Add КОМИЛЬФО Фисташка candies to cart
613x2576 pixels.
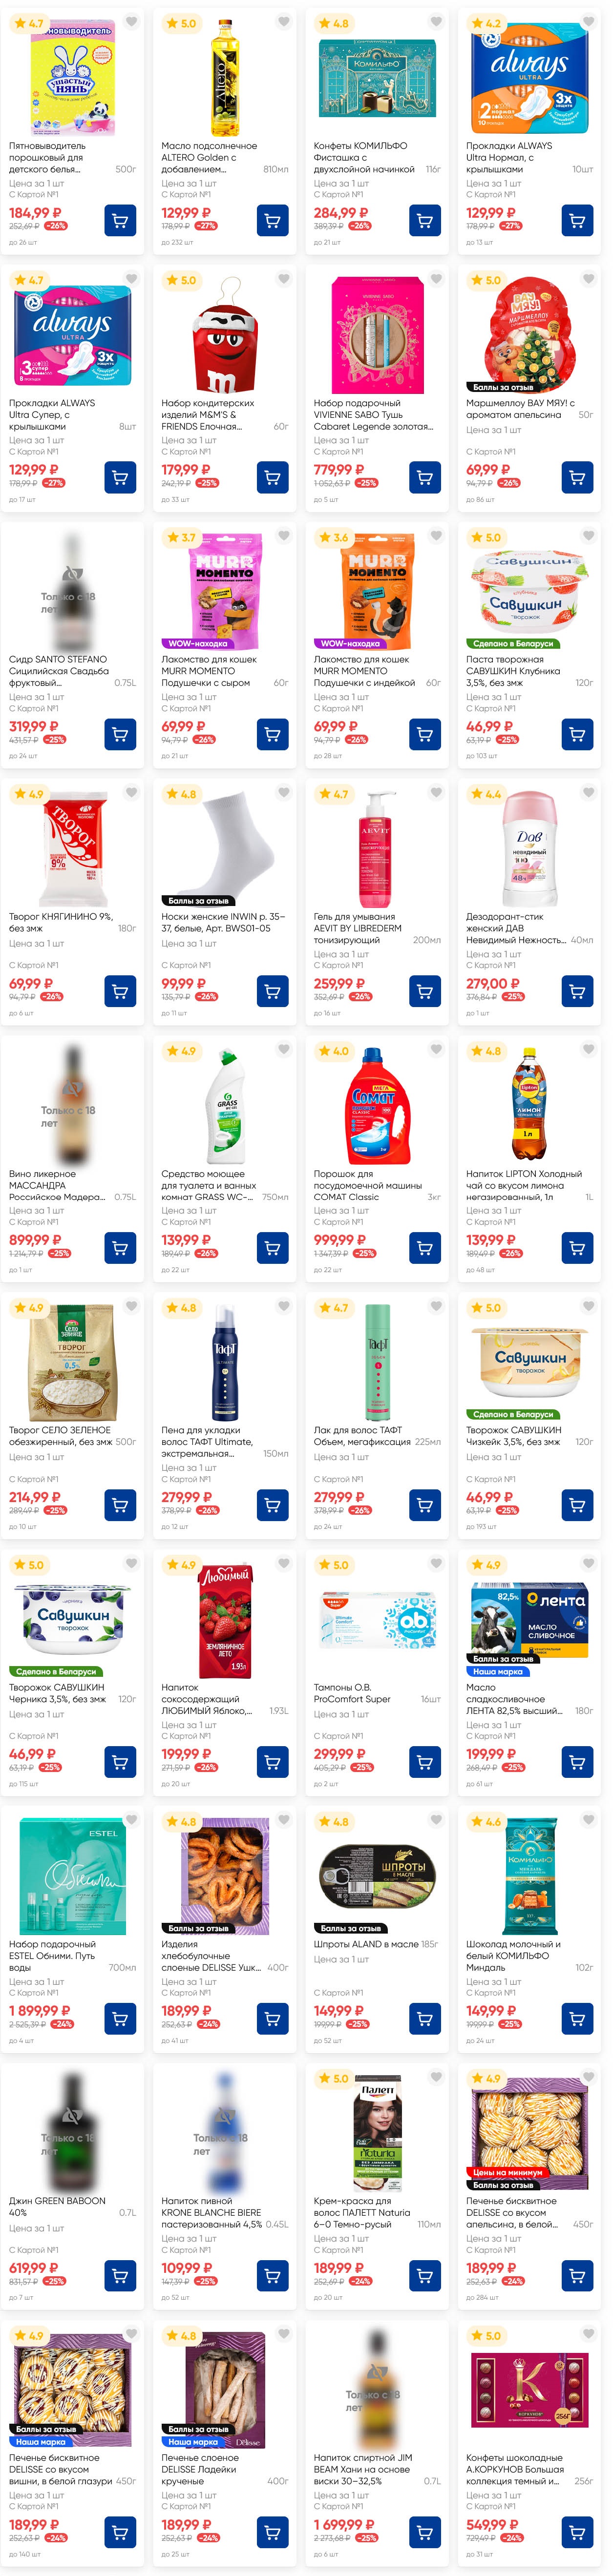coord(425,220)
